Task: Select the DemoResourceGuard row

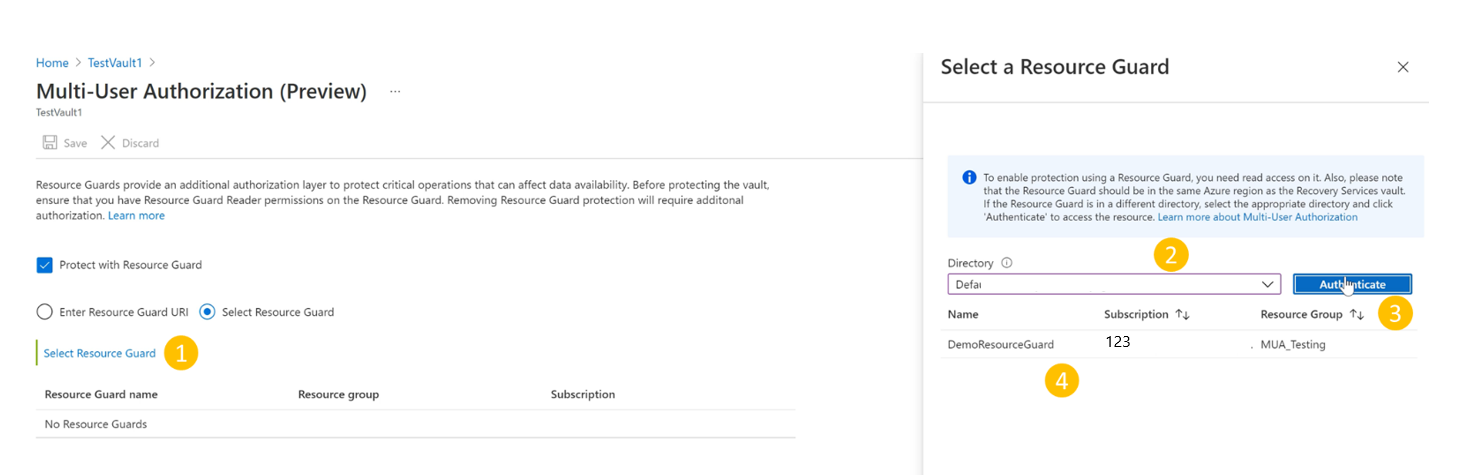Action: (1000, 344)
